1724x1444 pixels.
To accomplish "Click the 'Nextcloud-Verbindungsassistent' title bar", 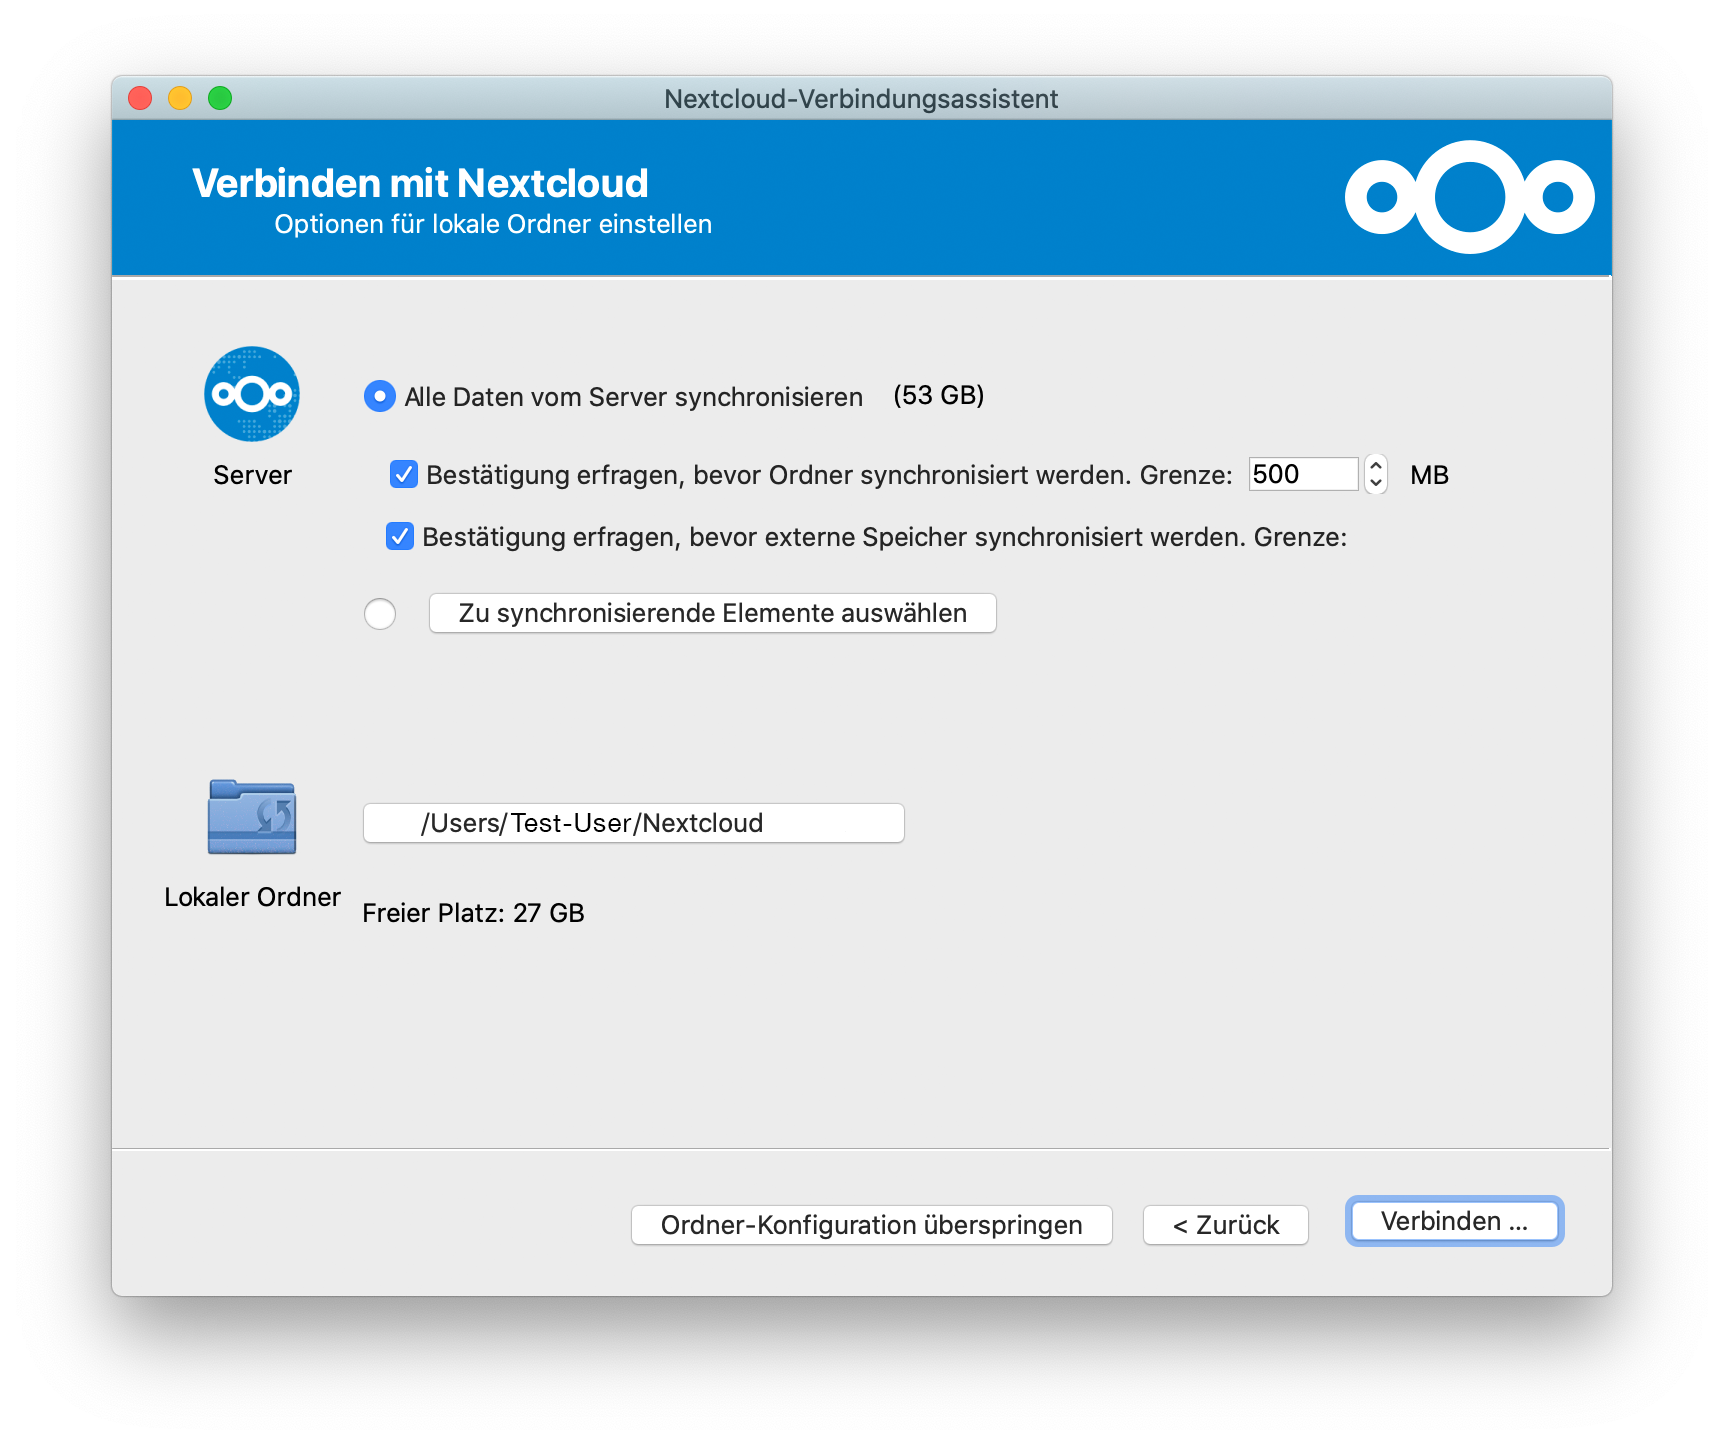I will [x=860, y=99].
